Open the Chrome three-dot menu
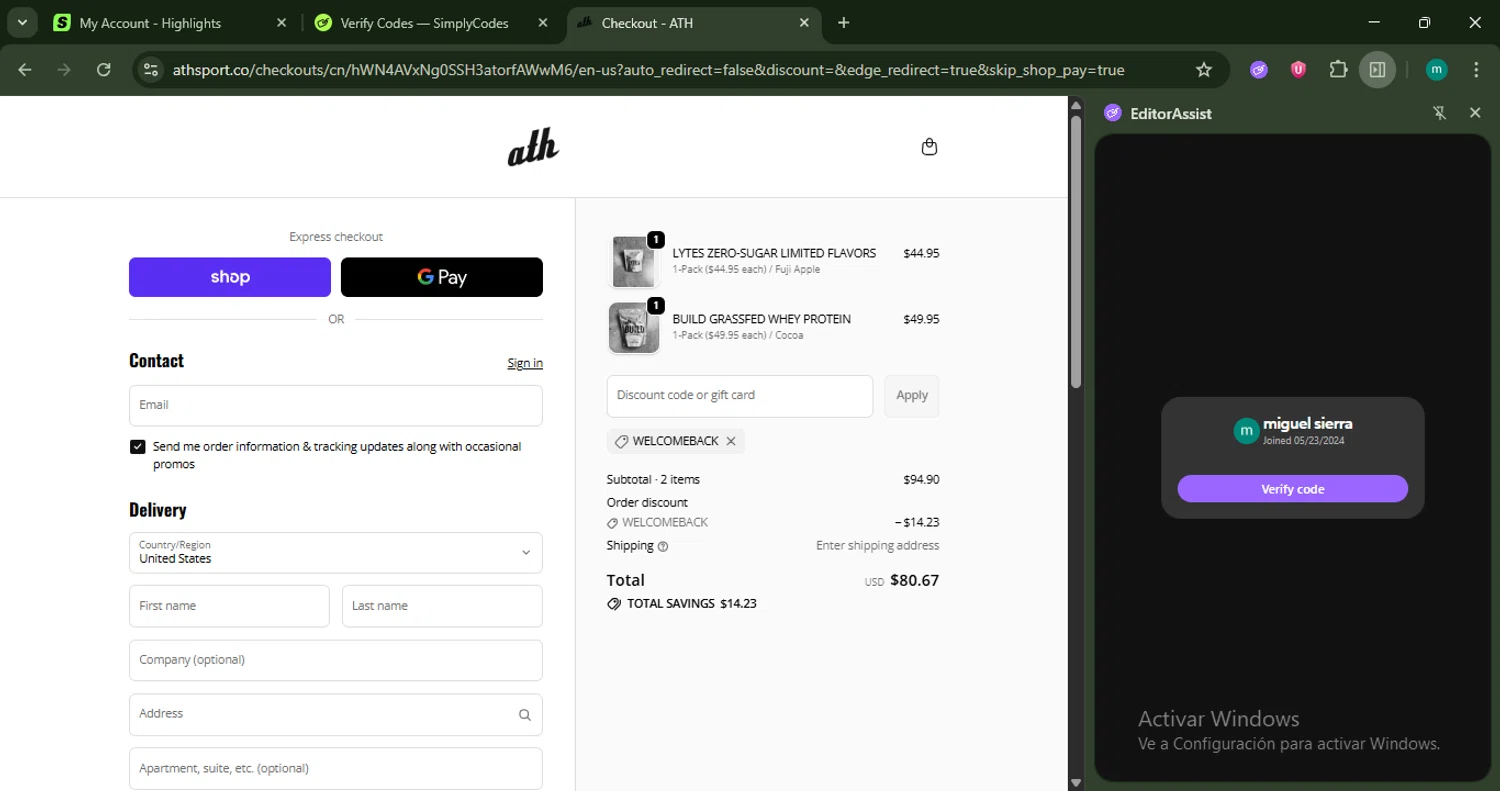 click(1476, 70)
